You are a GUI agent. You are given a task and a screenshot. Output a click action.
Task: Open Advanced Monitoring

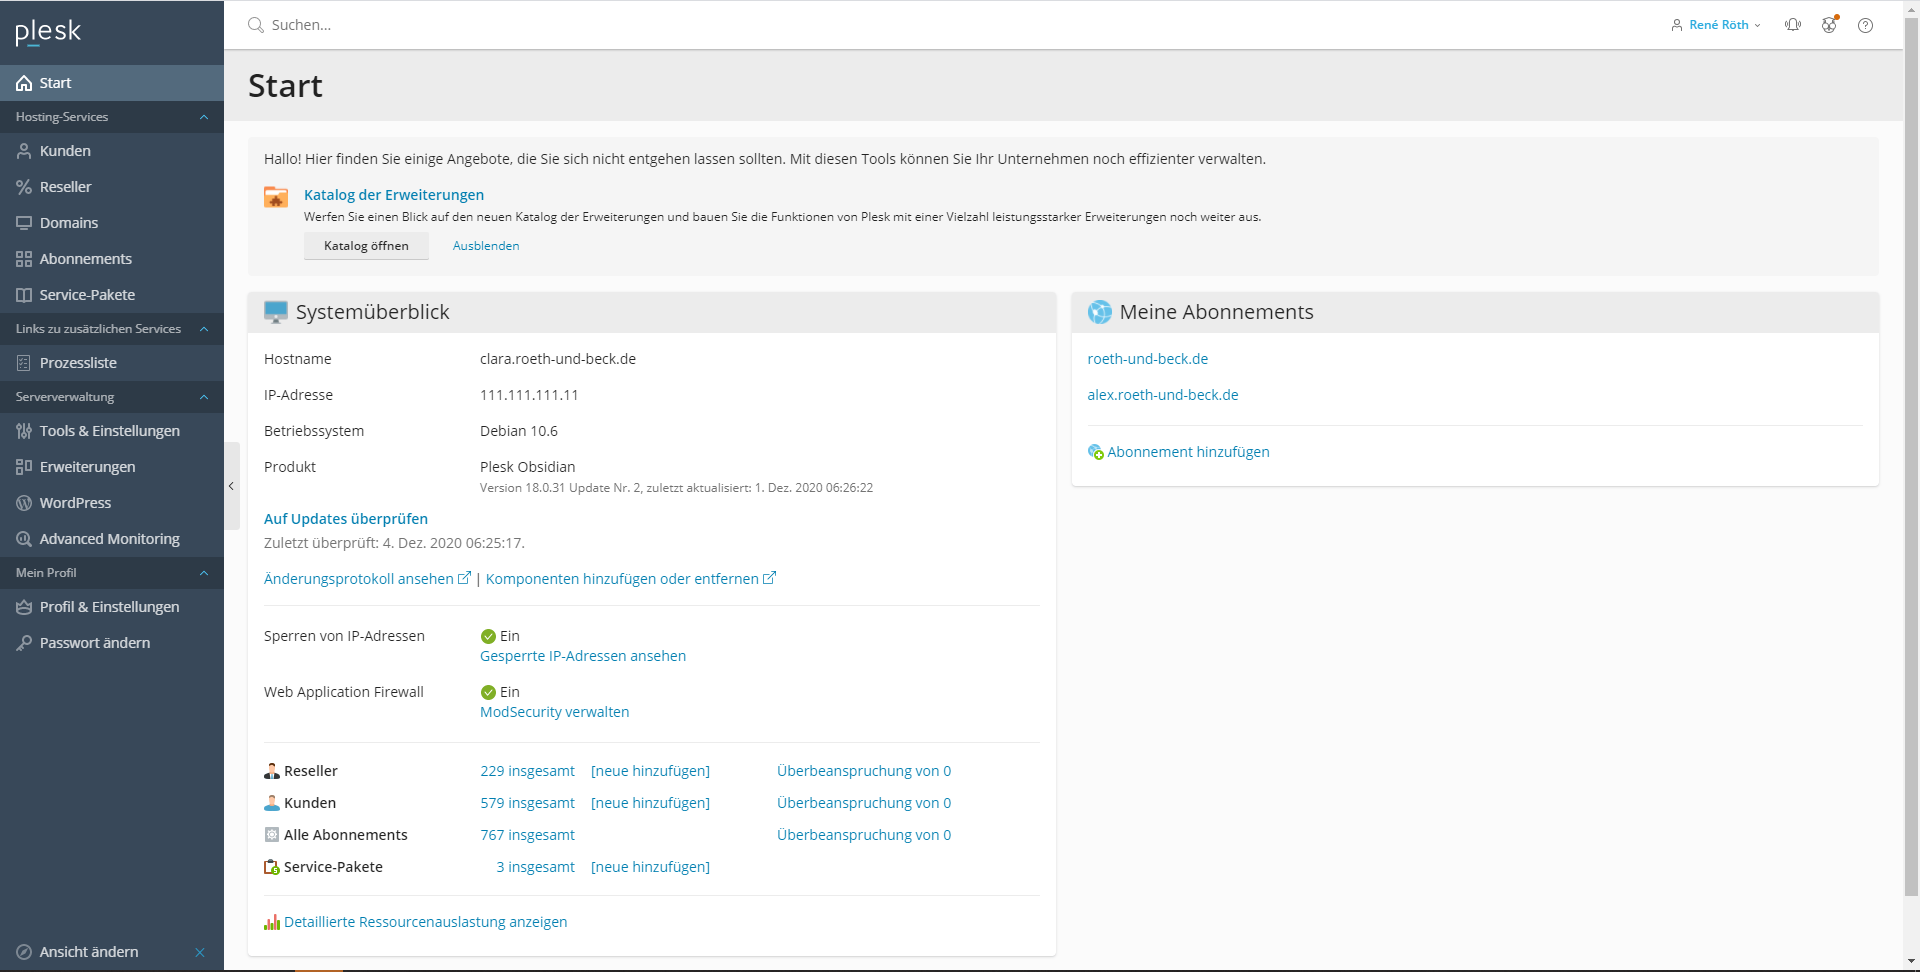coord(108,538)
